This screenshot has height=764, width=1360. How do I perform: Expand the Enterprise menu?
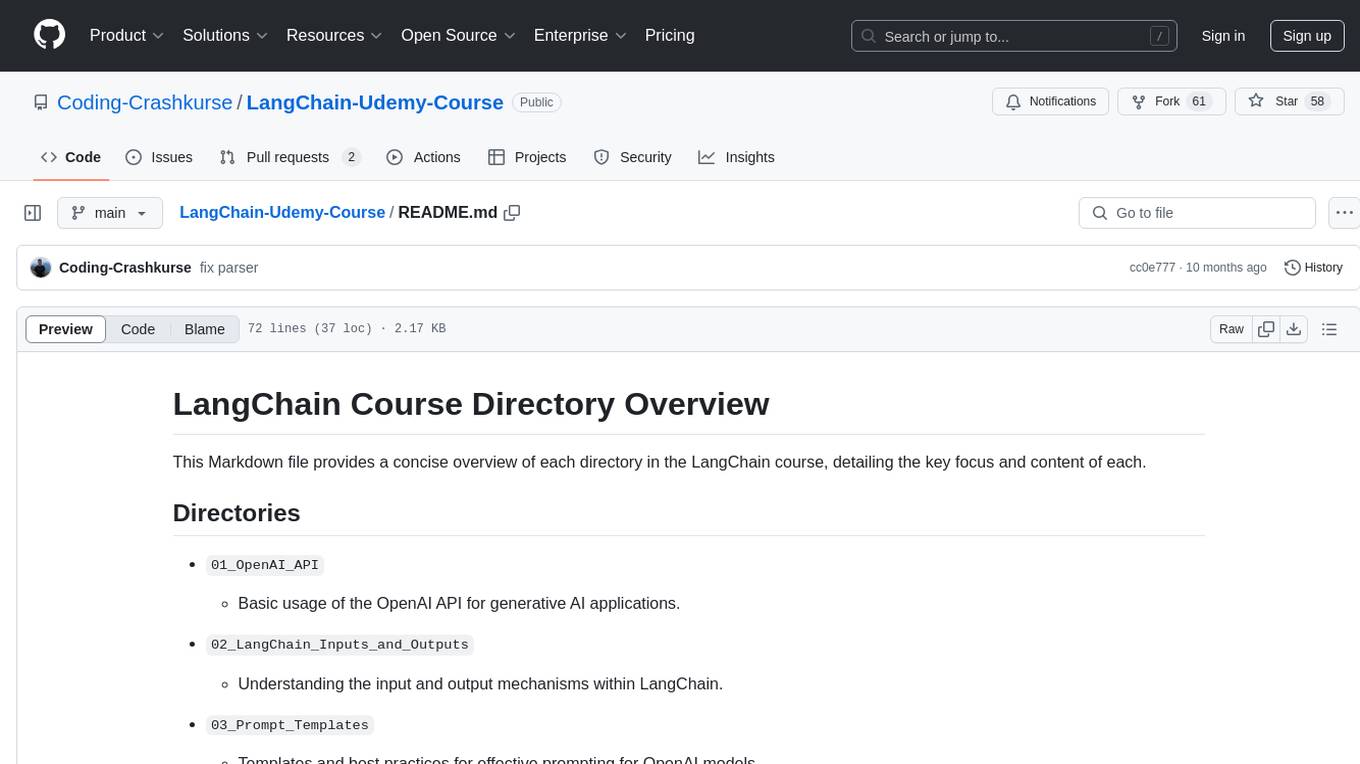point(580,35)
